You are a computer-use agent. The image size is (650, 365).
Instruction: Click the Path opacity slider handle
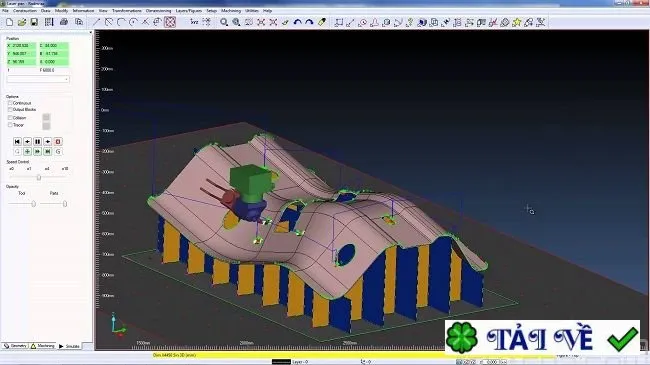point(65,204)
